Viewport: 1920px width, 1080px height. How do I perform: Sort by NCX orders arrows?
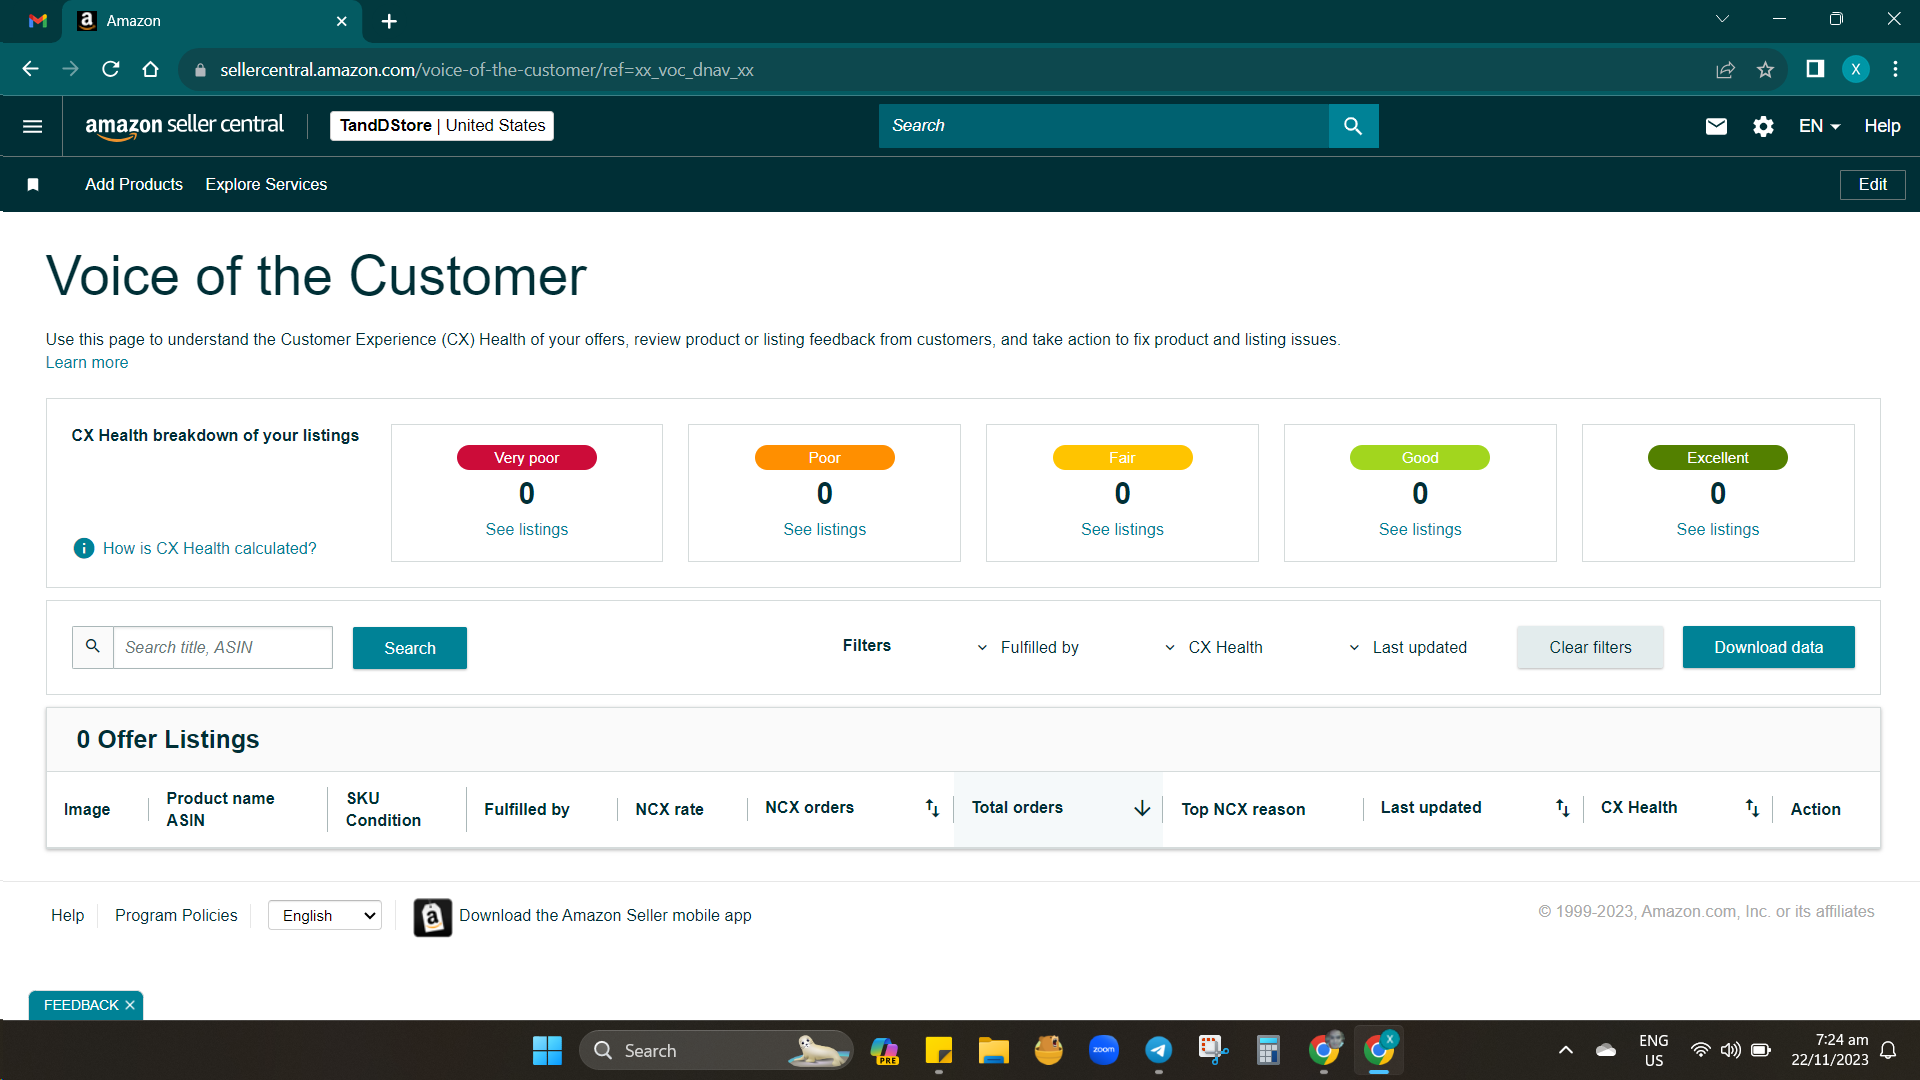[932, 808]
